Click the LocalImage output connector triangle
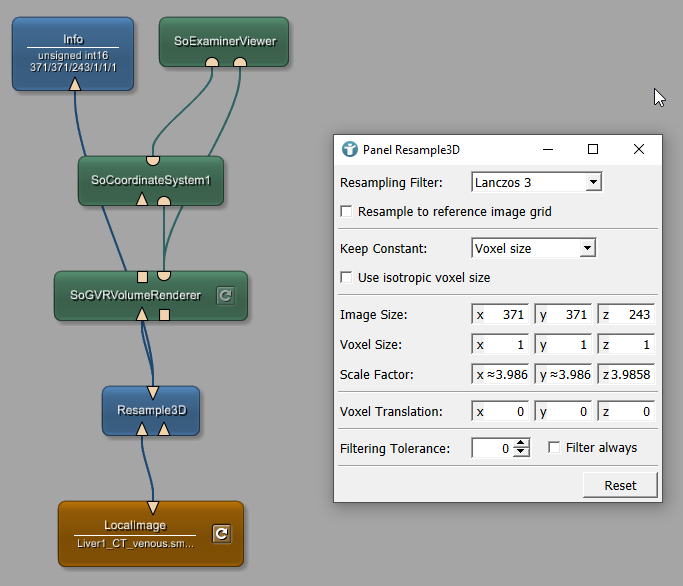This screenshot has height=586, width=683. point(153,508)
